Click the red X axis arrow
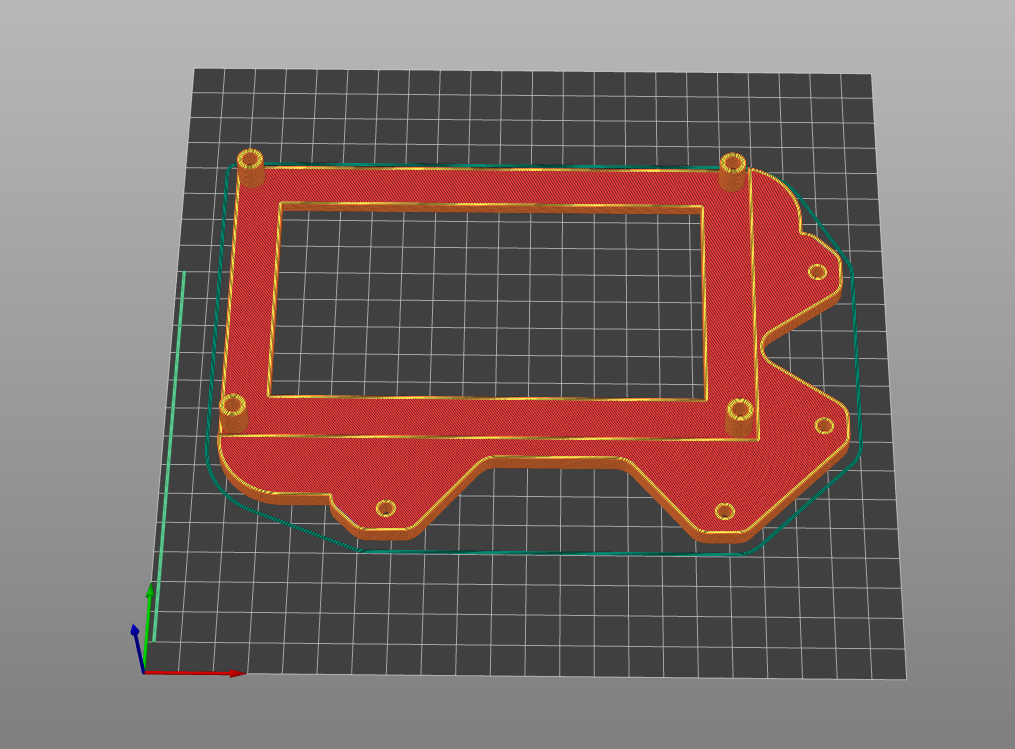Image resolution: width=1015 pixels, height=749 pixels. (x=194, y=673)
